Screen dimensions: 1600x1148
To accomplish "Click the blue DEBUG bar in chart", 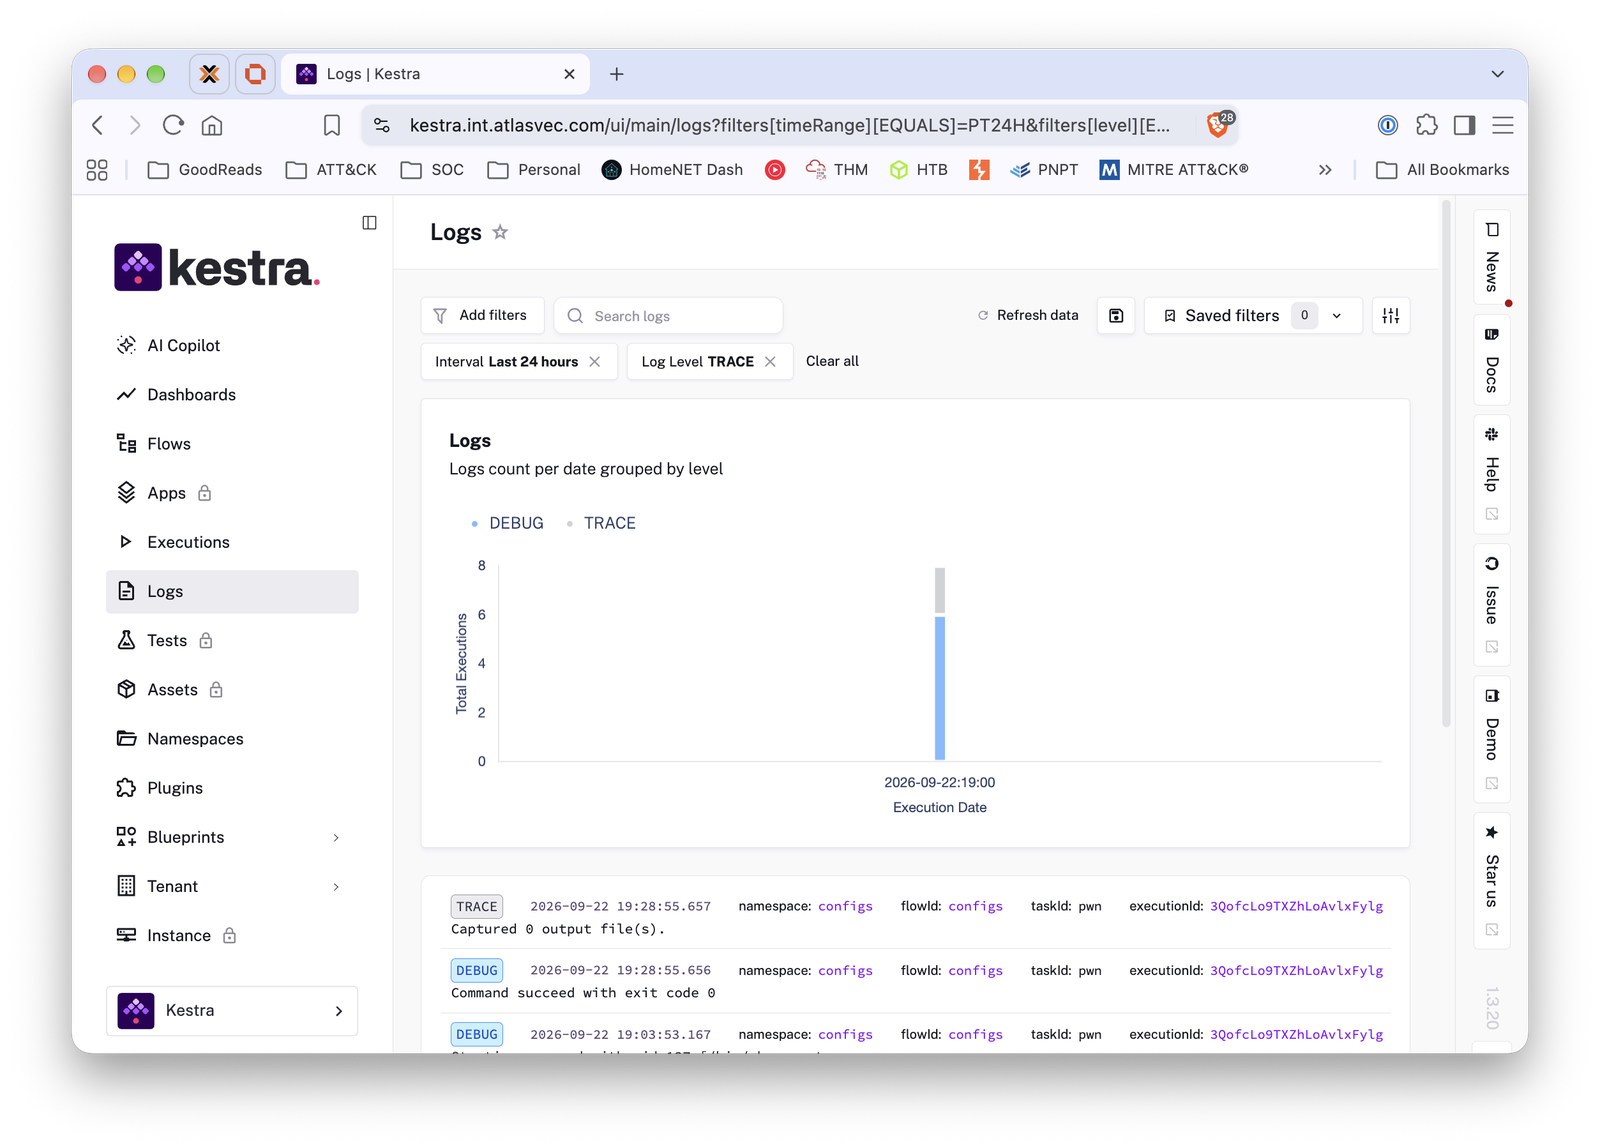I will coord(940,689).
